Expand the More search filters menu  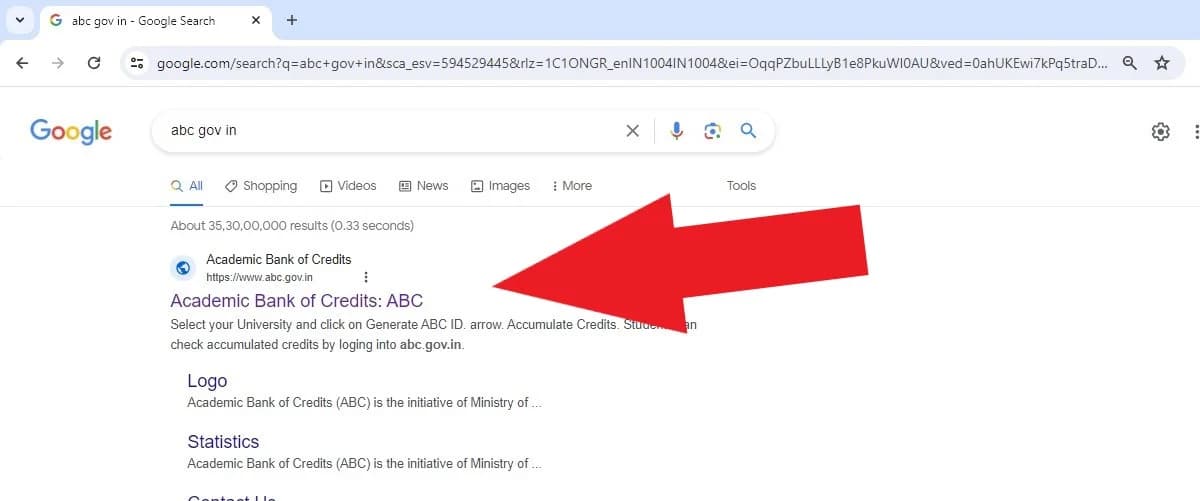[572, 186]
